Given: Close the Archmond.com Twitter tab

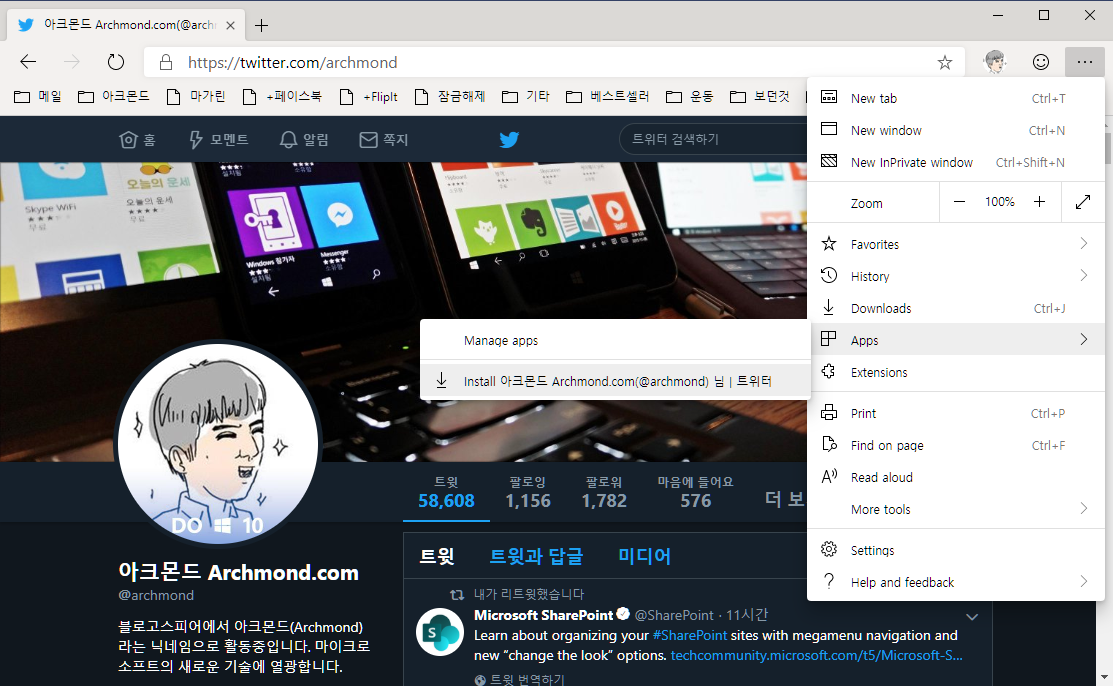Looking at the screenshot, I should (230, 26).
